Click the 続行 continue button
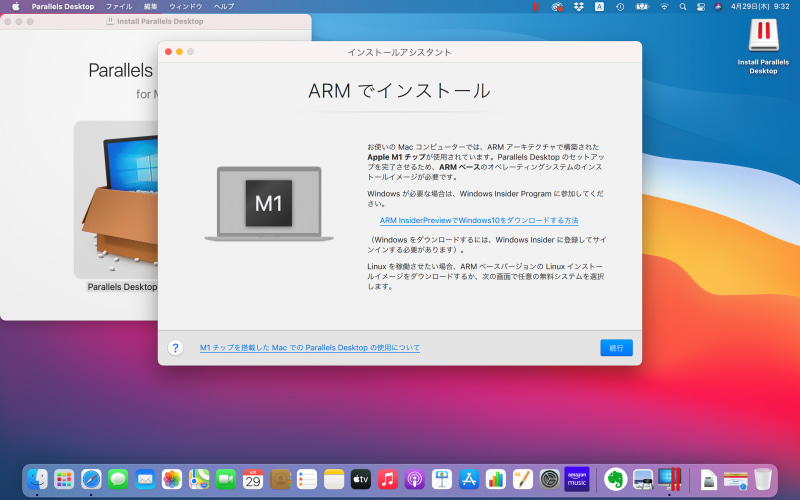Viewport: 800px width, 500px height. click(616, 347)
